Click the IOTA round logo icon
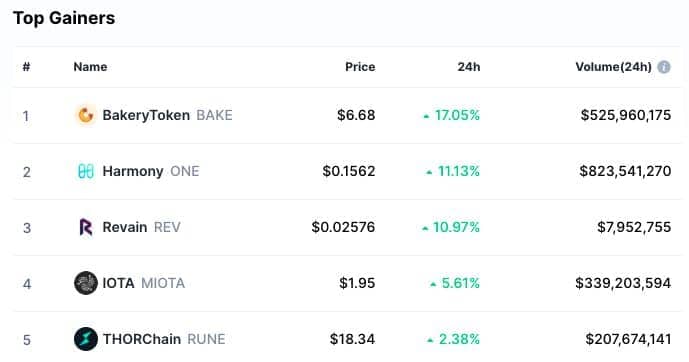The height and width of the screenshot is (362, 689). click(x=86, y=283)
